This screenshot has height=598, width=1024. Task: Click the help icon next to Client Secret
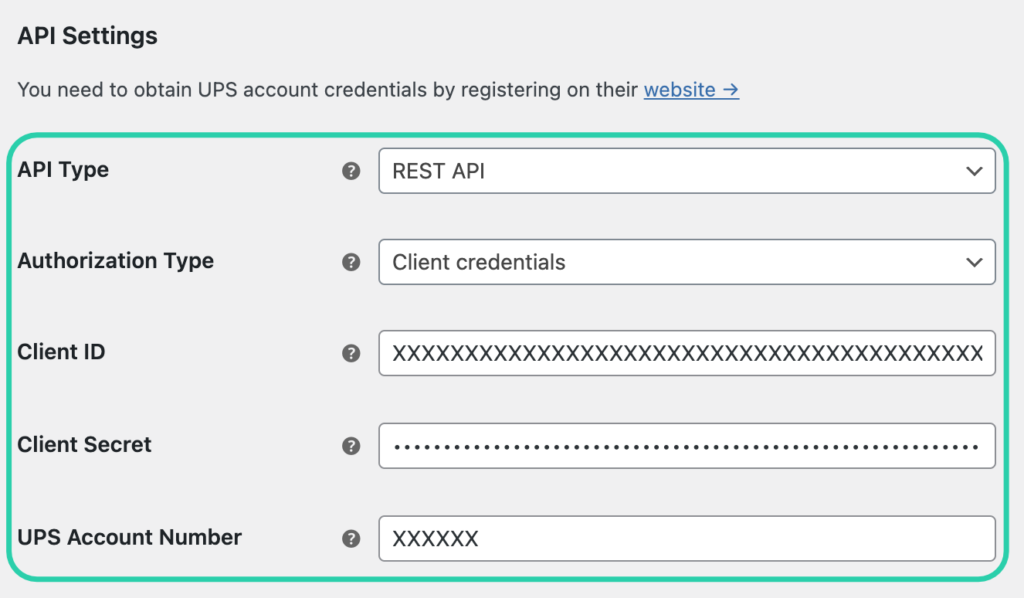tap(351, 446)
